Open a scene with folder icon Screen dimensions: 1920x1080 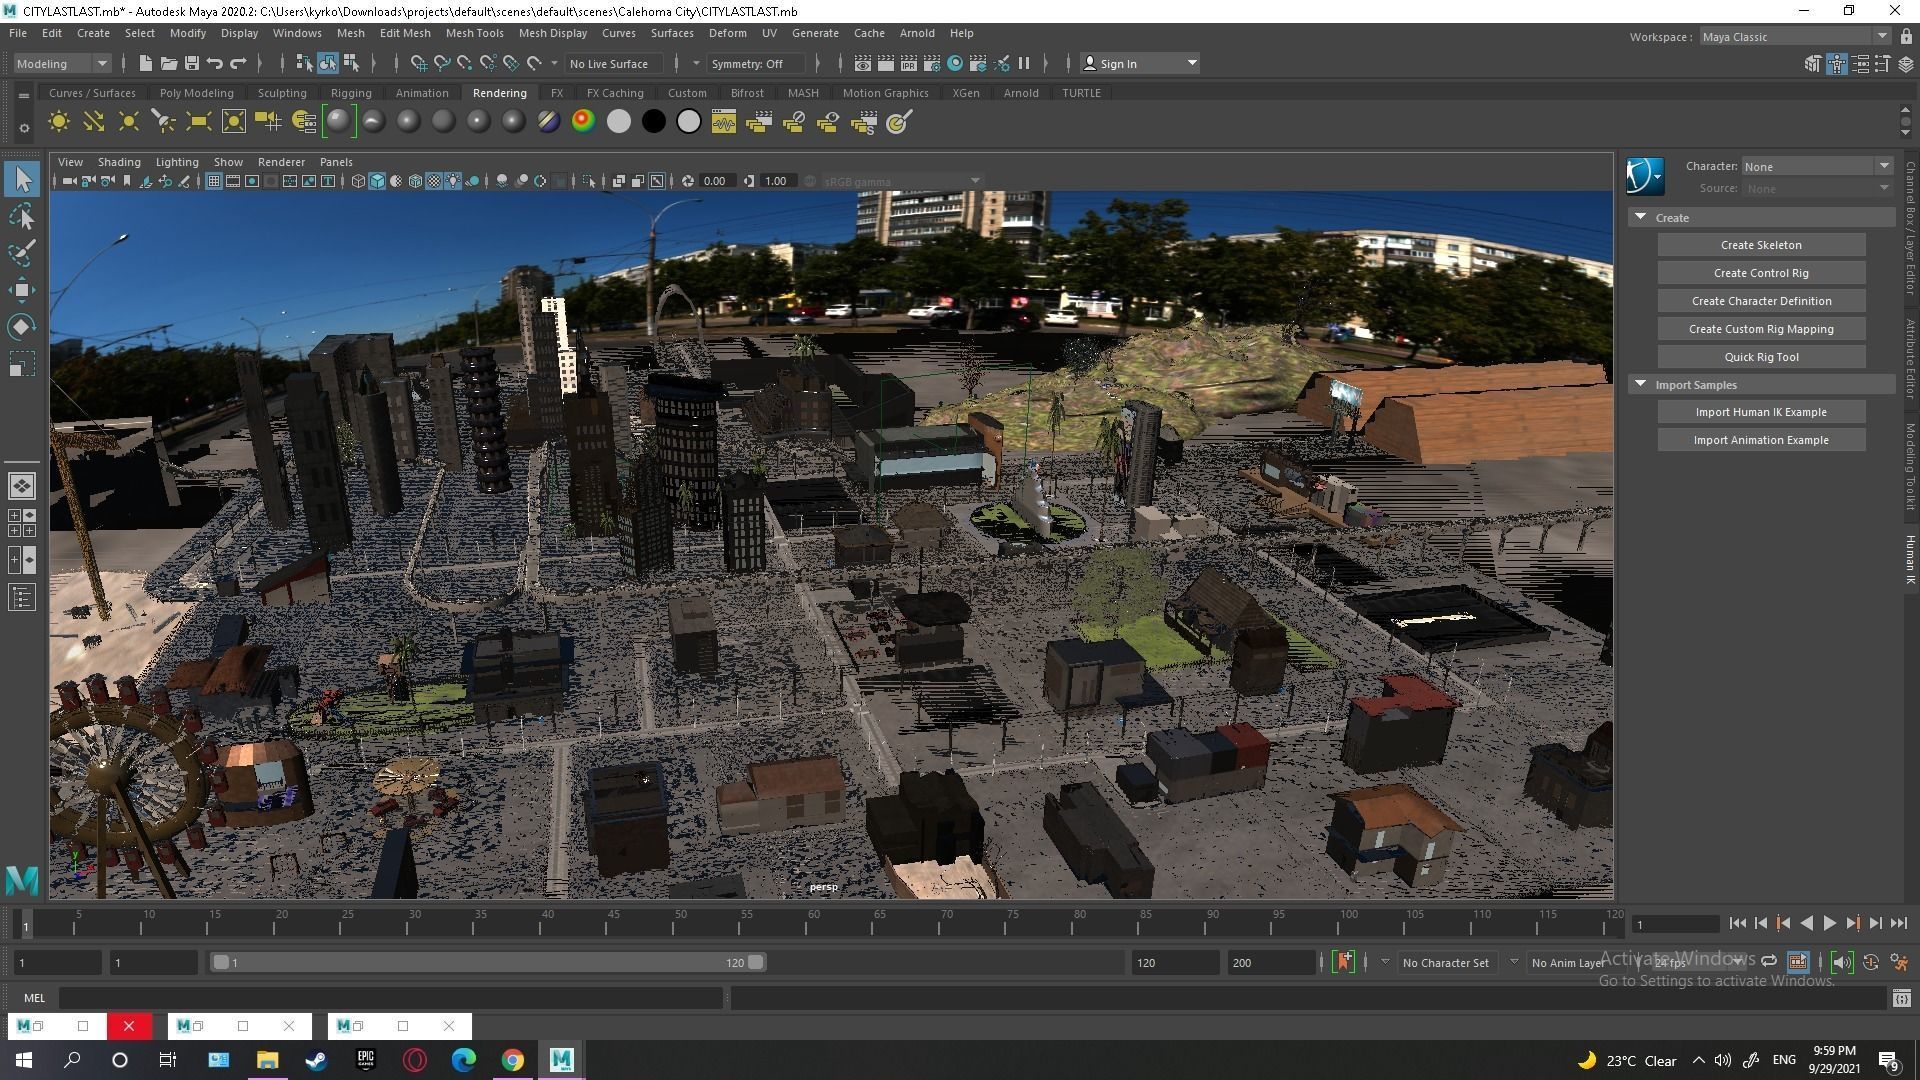pyautogui.click(x=168, y=63)
